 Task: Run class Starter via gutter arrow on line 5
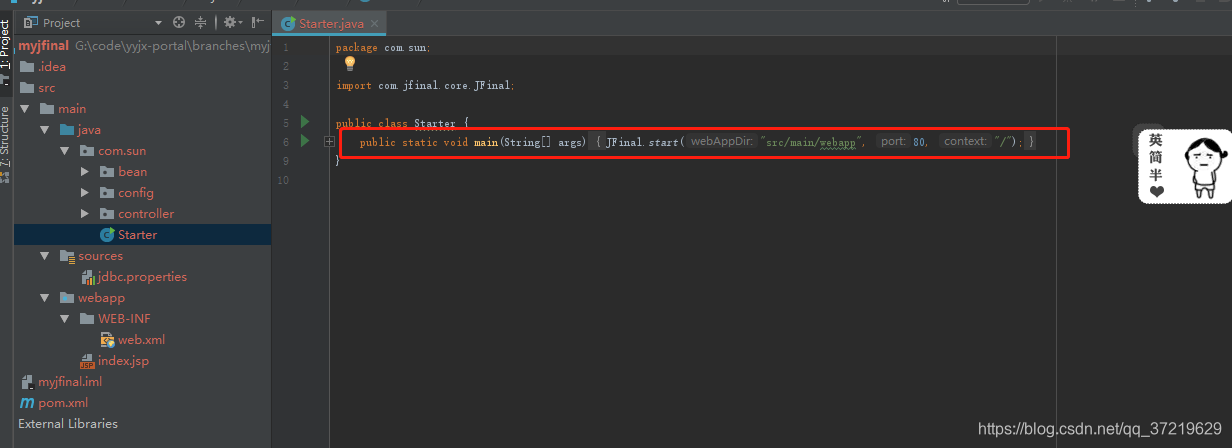306,122
